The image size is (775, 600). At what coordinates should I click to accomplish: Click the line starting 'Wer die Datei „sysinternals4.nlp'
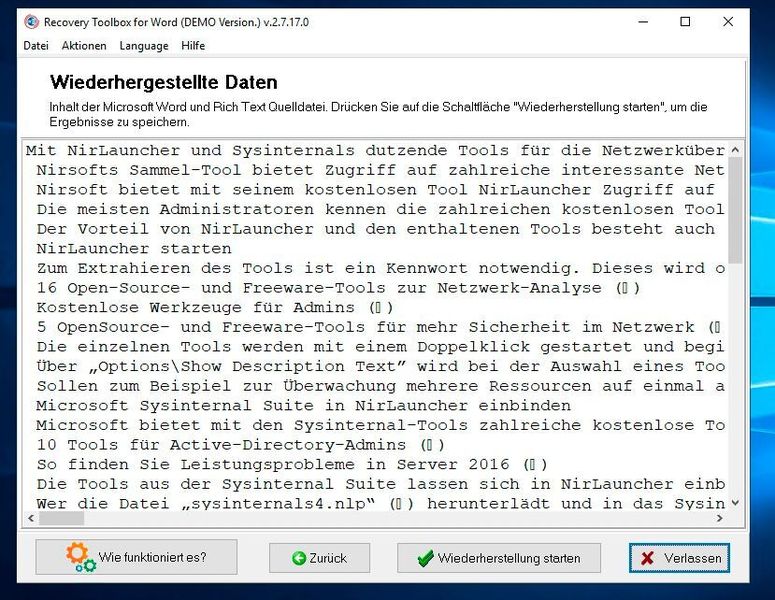381,504
